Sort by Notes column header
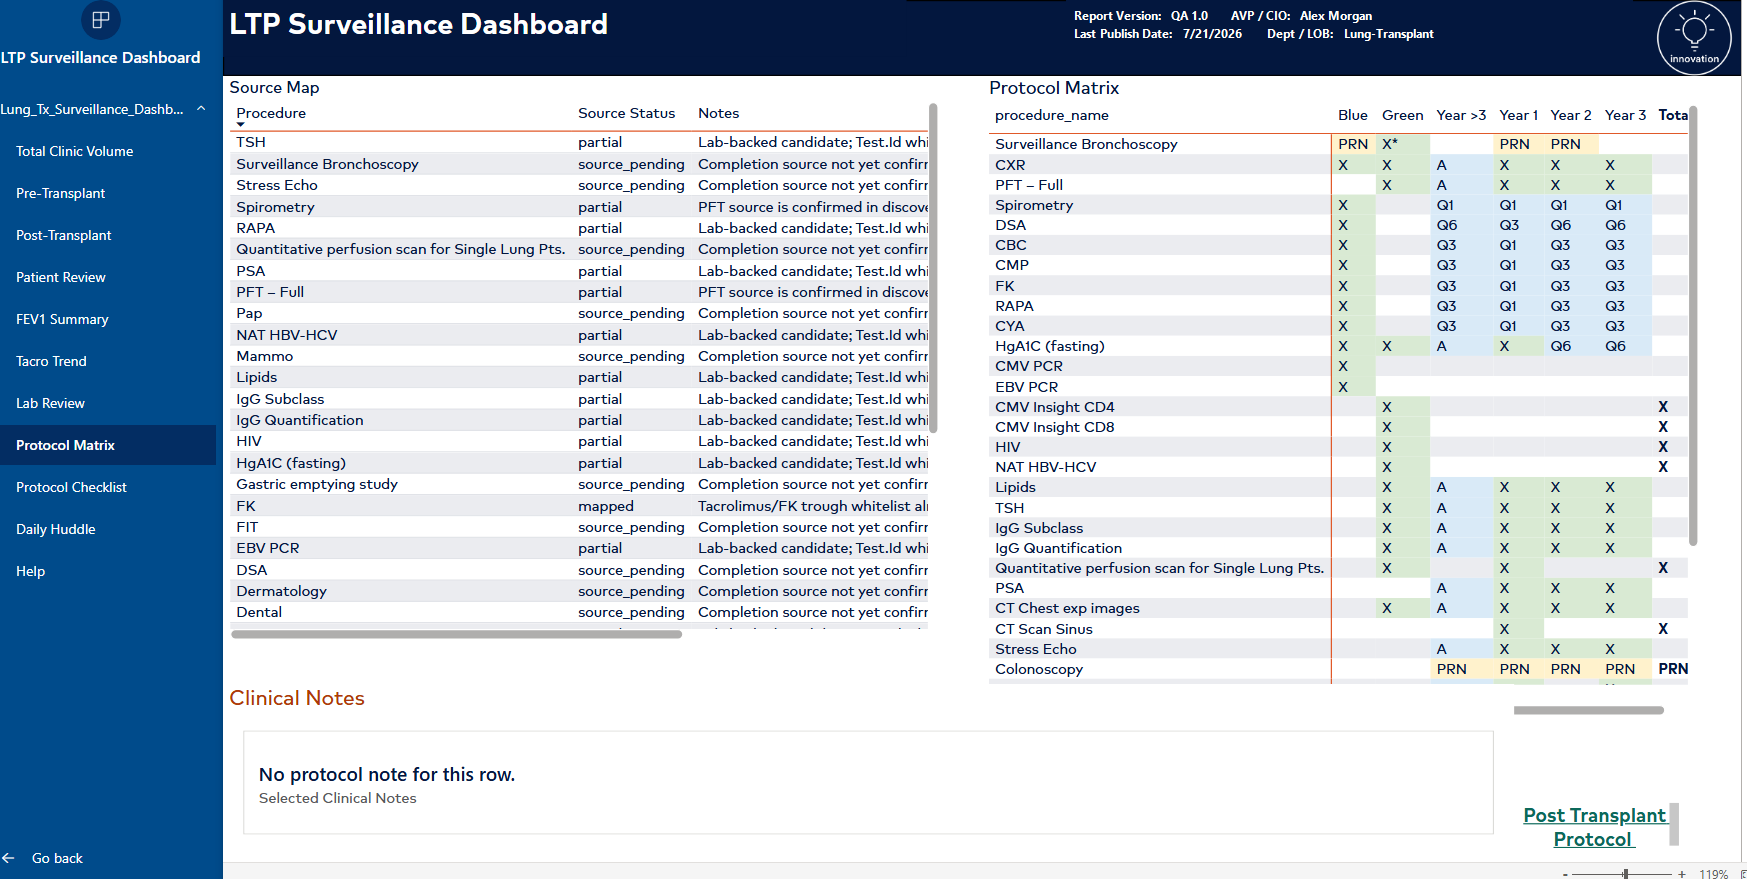1747x879 pixels. coord(718,113)
